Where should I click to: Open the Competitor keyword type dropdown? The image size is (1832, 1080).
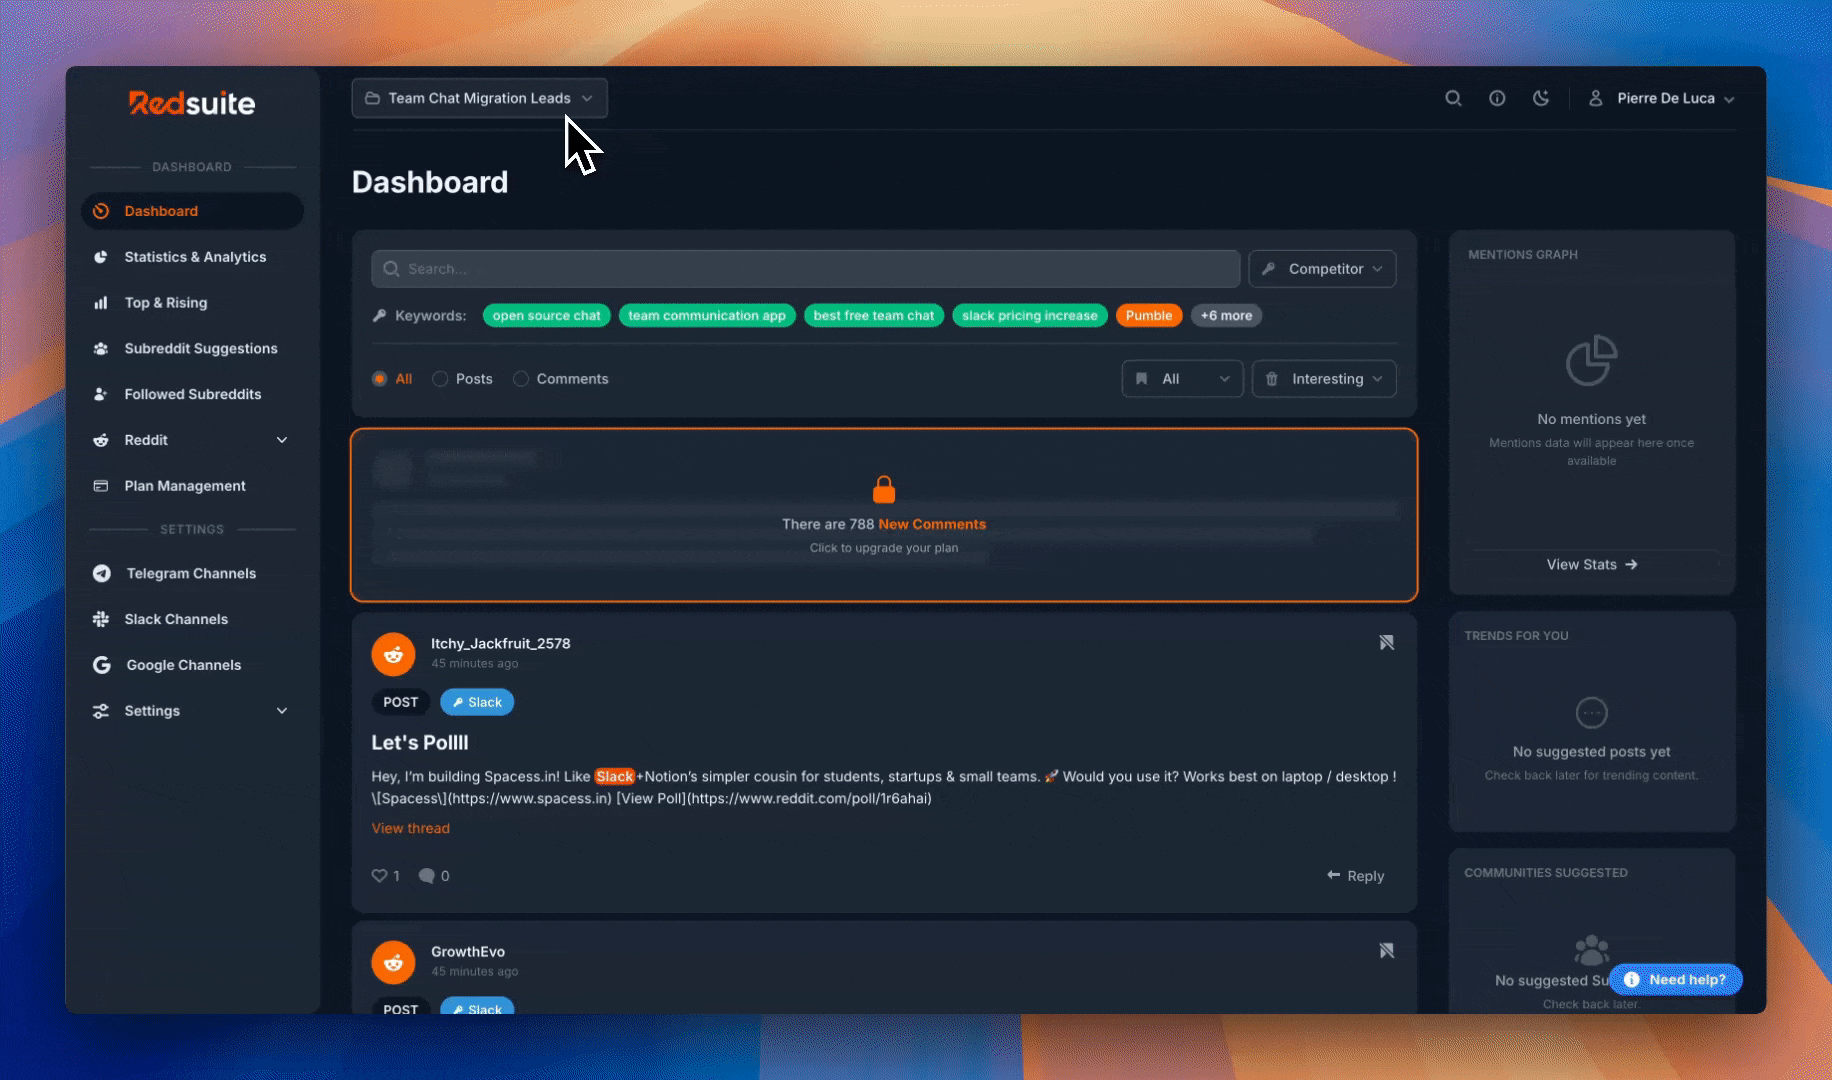coord(1322,269)
